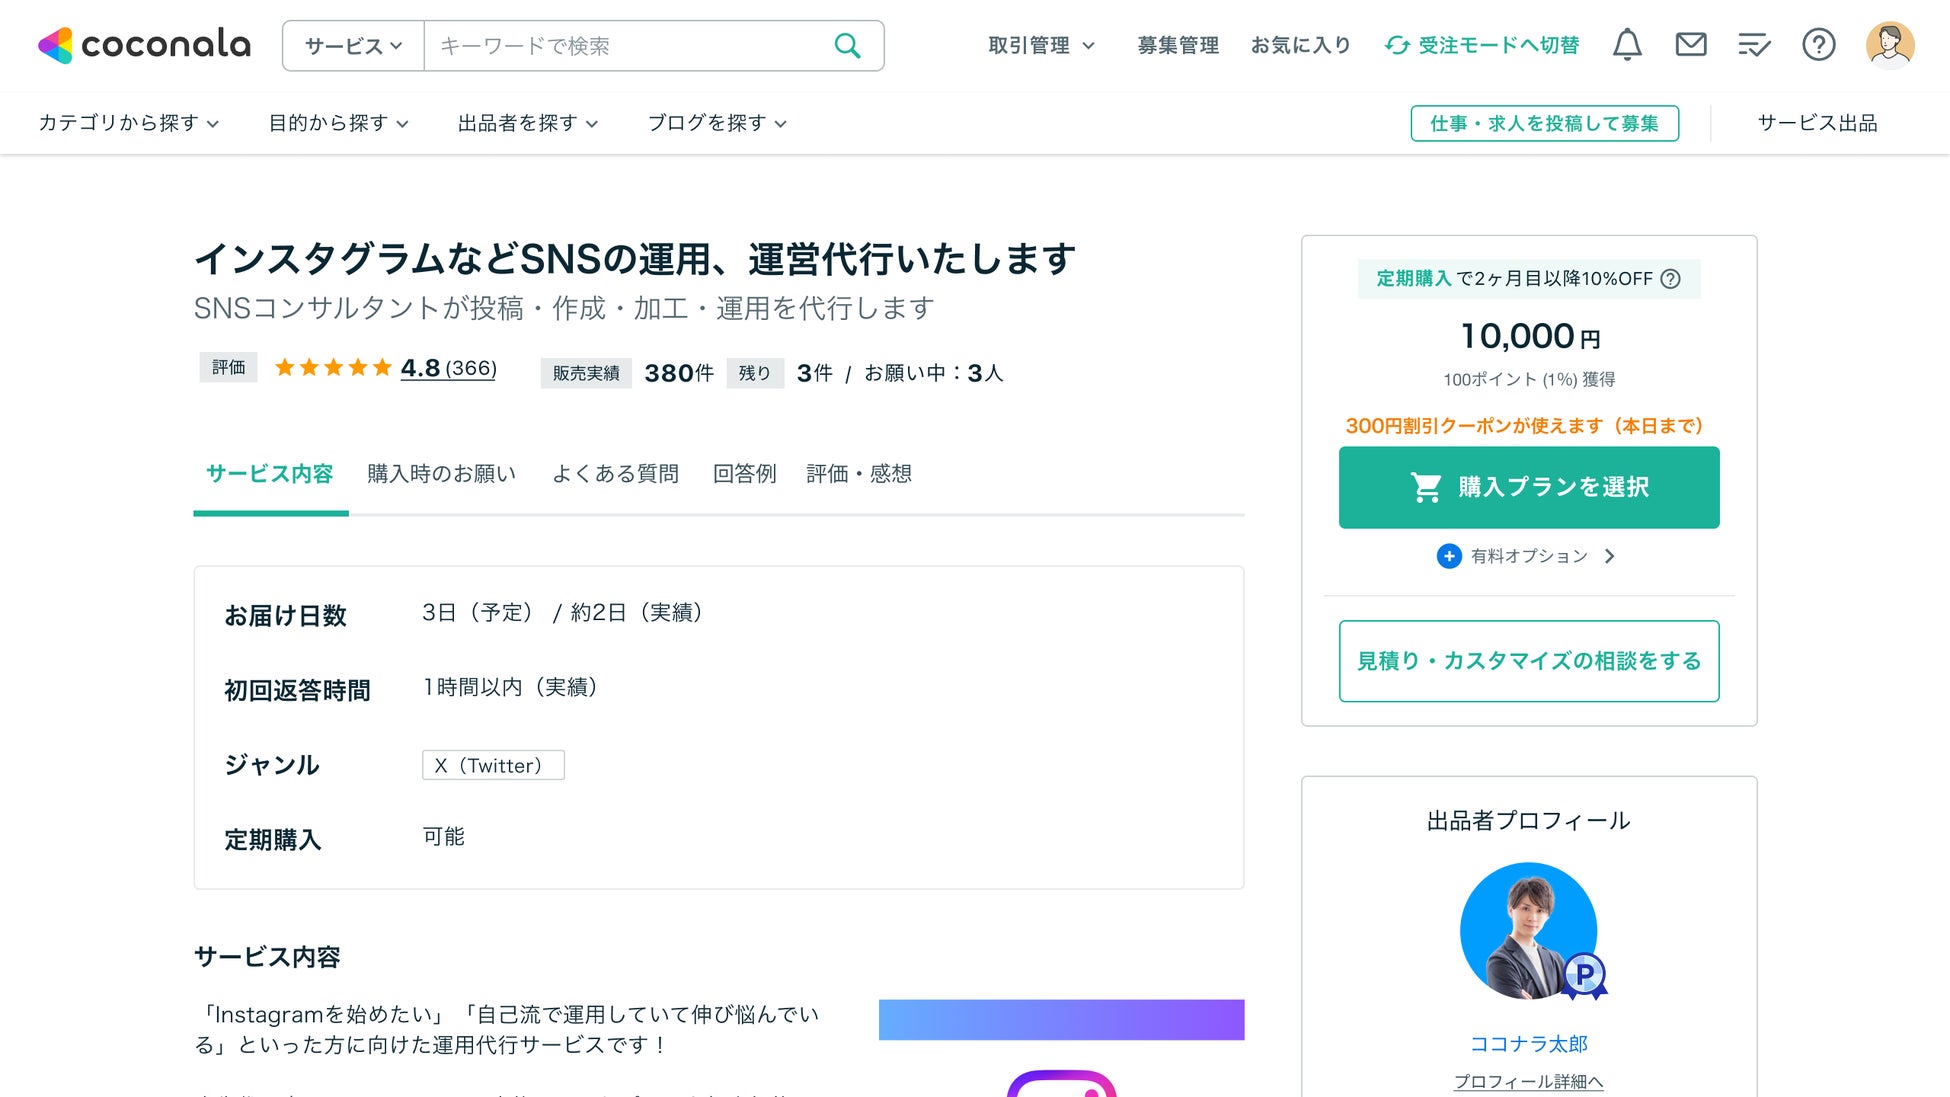The image size is (1950, 1097).
Task: Click the help icon beside 10%OFF
Action: pos(1670,279)
